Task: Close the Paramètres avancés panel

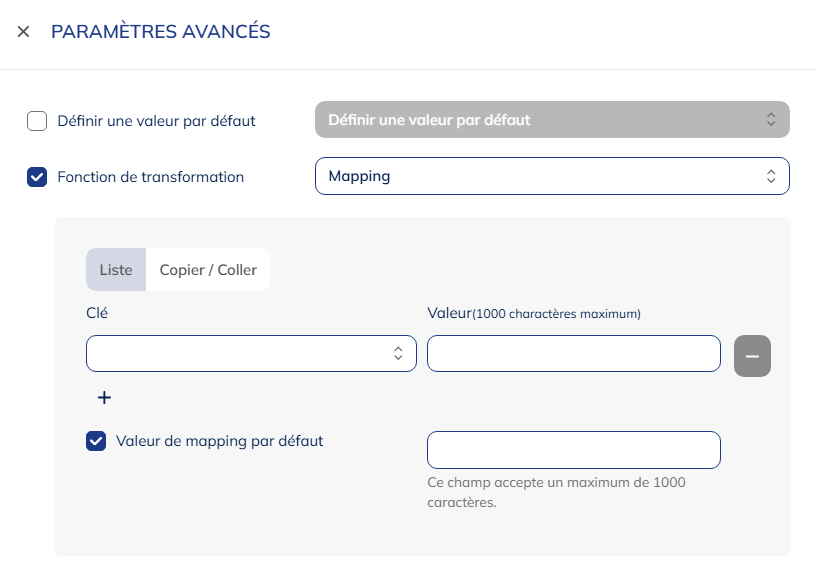Action: pyautogui.click(x=24, y=32)
